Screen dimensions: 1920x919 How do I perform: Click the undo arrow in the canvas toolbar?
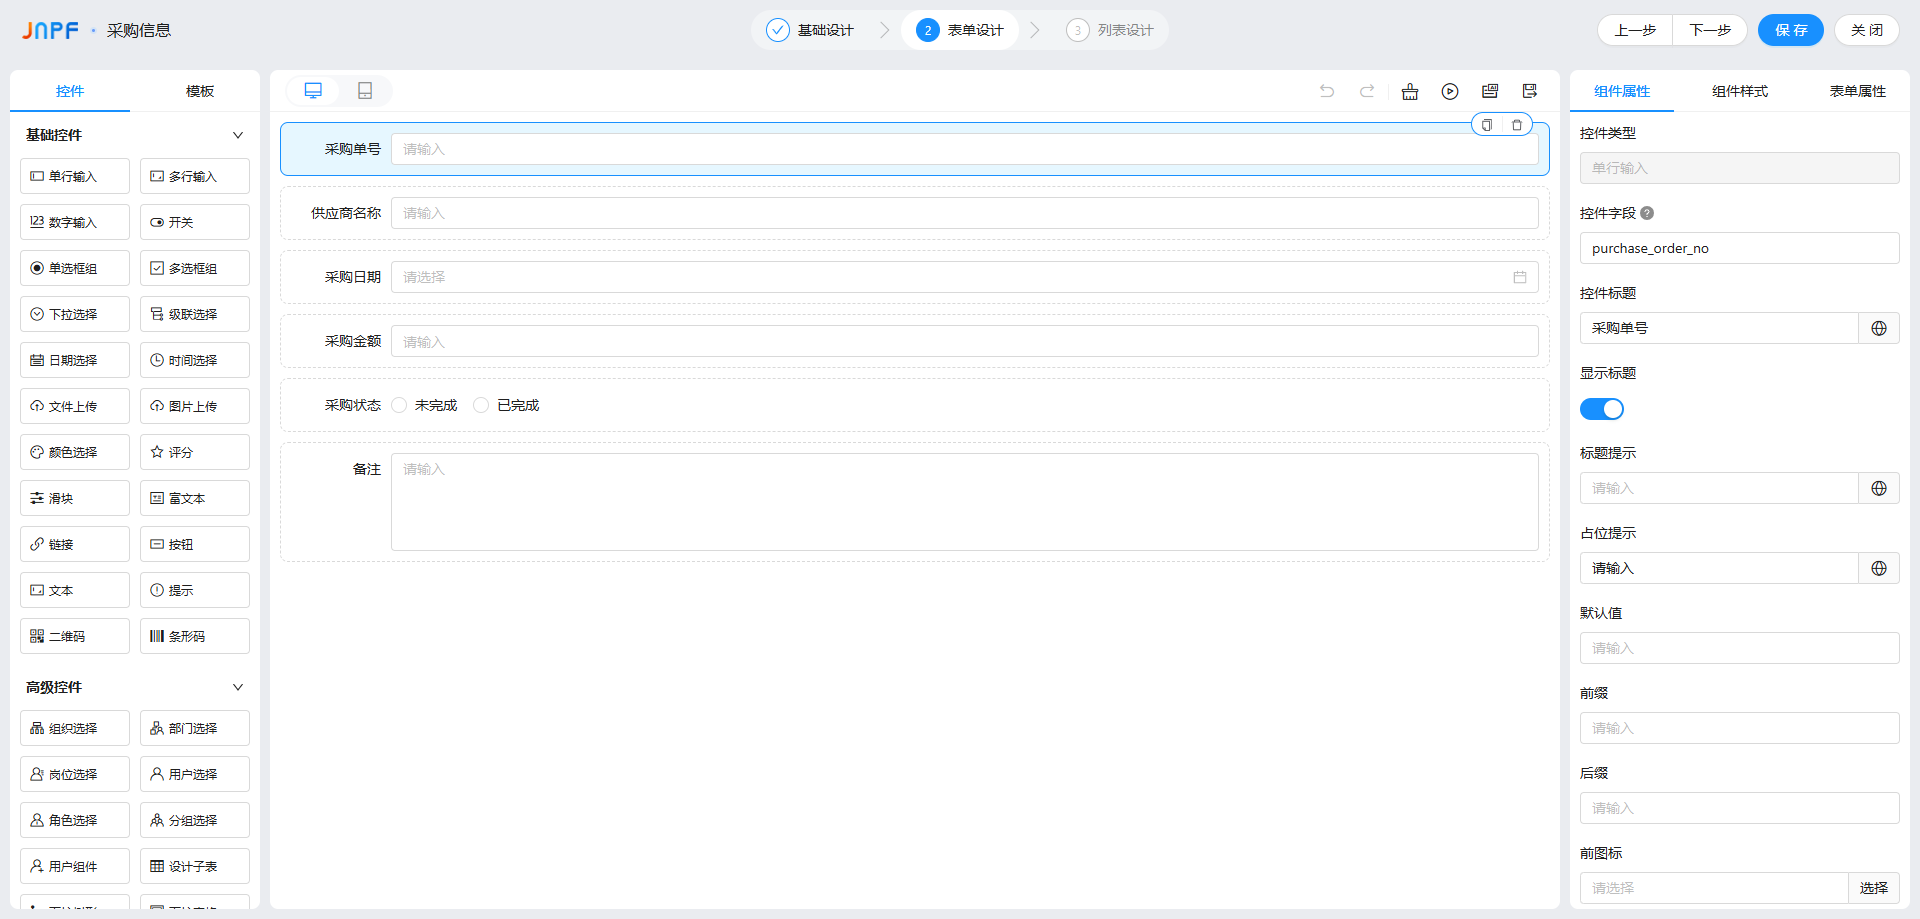(x=1327, y=91)
